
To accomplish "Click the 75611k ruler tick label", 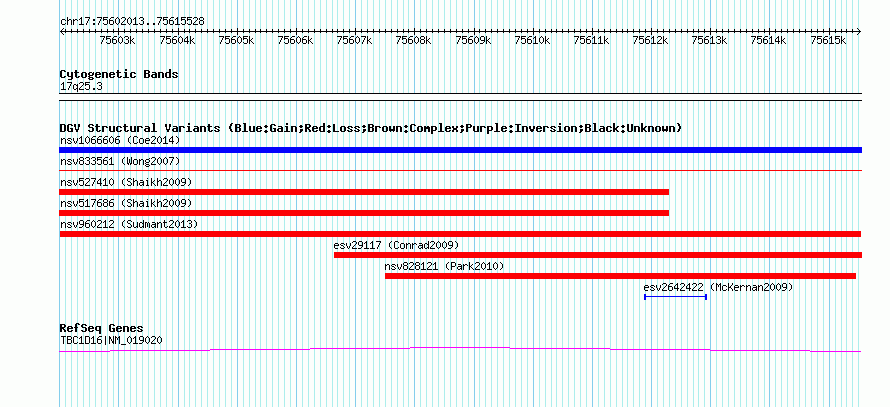I will [x=591, y=40].
